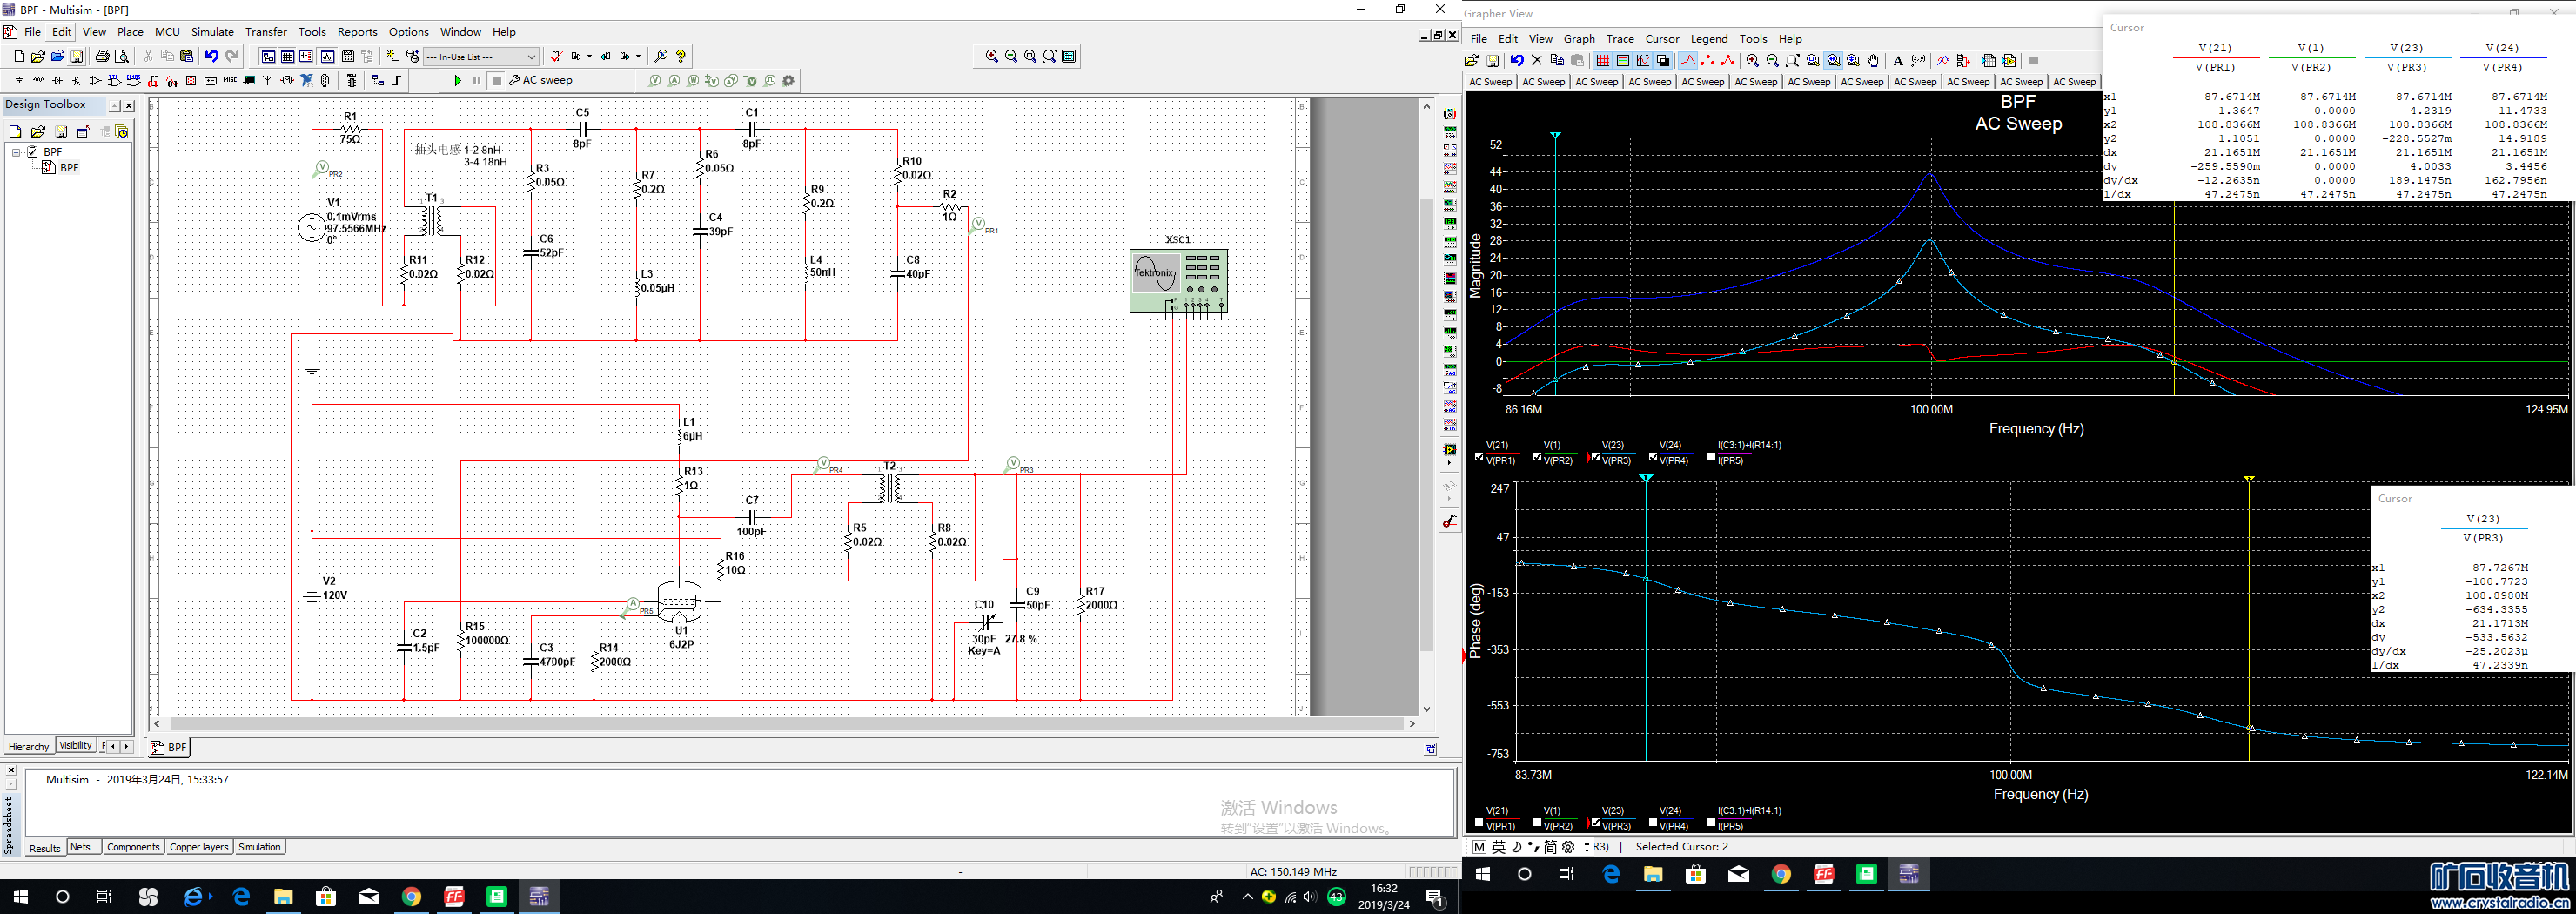Screen dimensions: 2576x914
Task: Enable I(PR5) trace in the magnitude graph legend
Action: click(x=1711, y=457)
